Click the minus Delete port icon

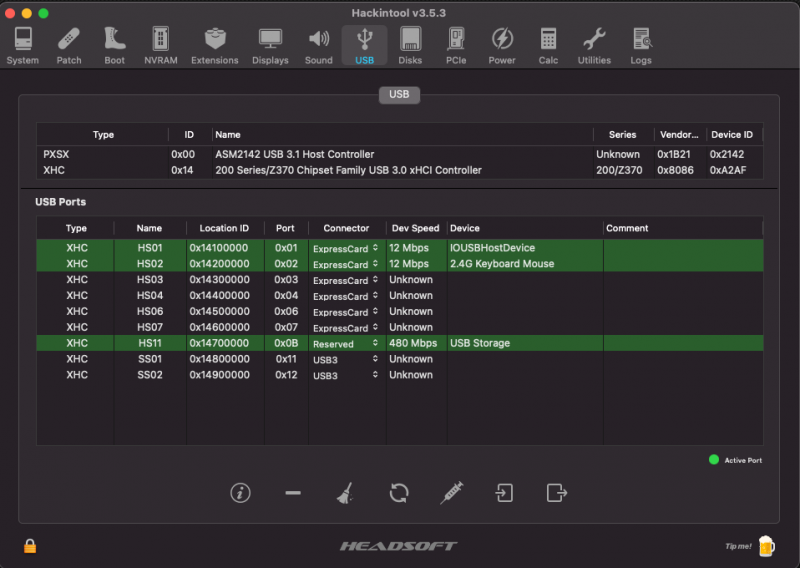pyautogui.click(x=293, y=493)
